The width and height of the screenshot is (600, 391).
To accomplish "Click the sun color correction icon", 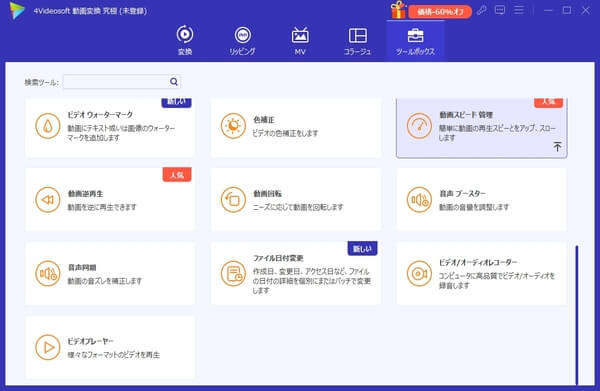I will pyautogui.click(x=233, y=126).
